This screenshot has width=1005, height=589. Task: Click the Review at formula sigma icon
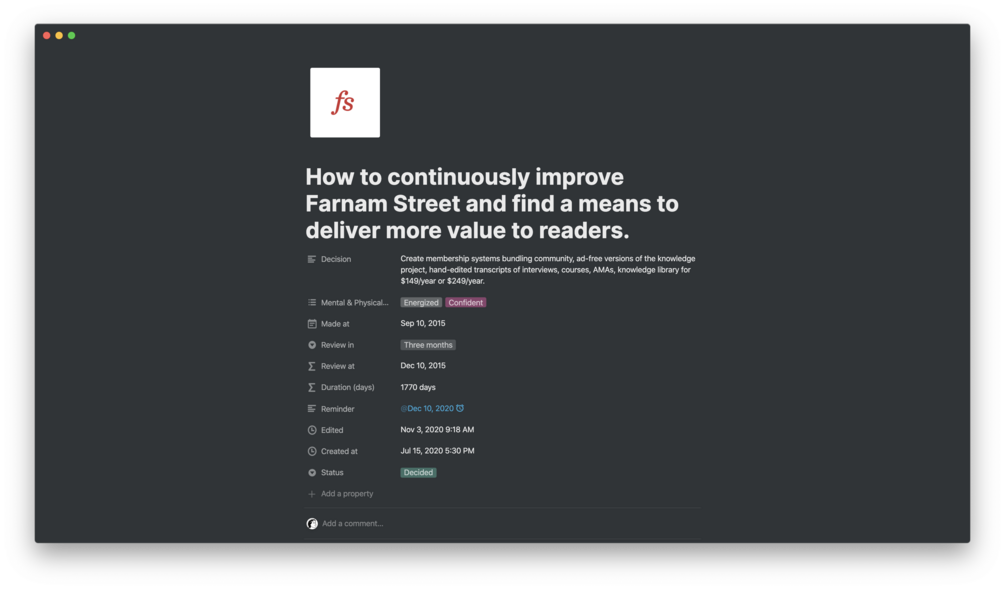coord(311,366)
